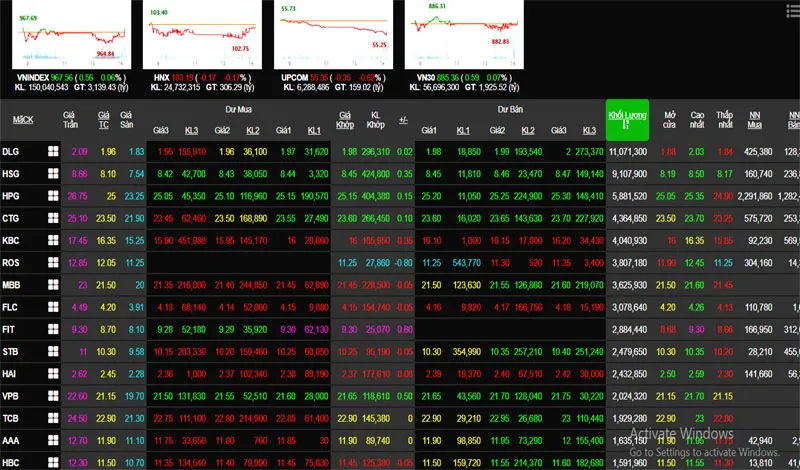Select the HAI stock symbol

[x=9, y=374]
